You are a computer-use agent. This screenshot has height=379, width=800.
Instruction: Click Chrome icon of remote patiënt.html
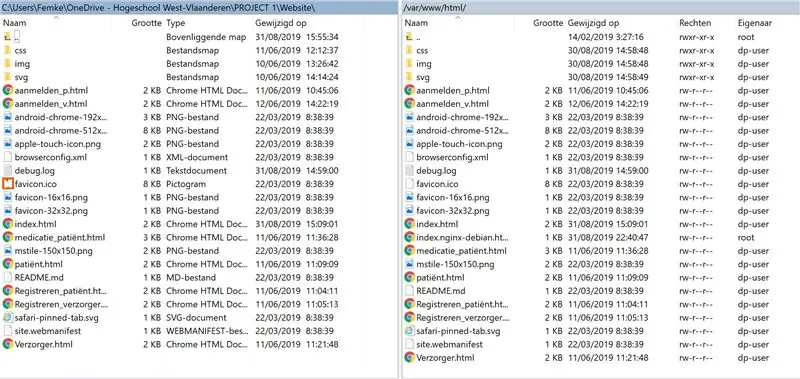[x=409, y=277]
